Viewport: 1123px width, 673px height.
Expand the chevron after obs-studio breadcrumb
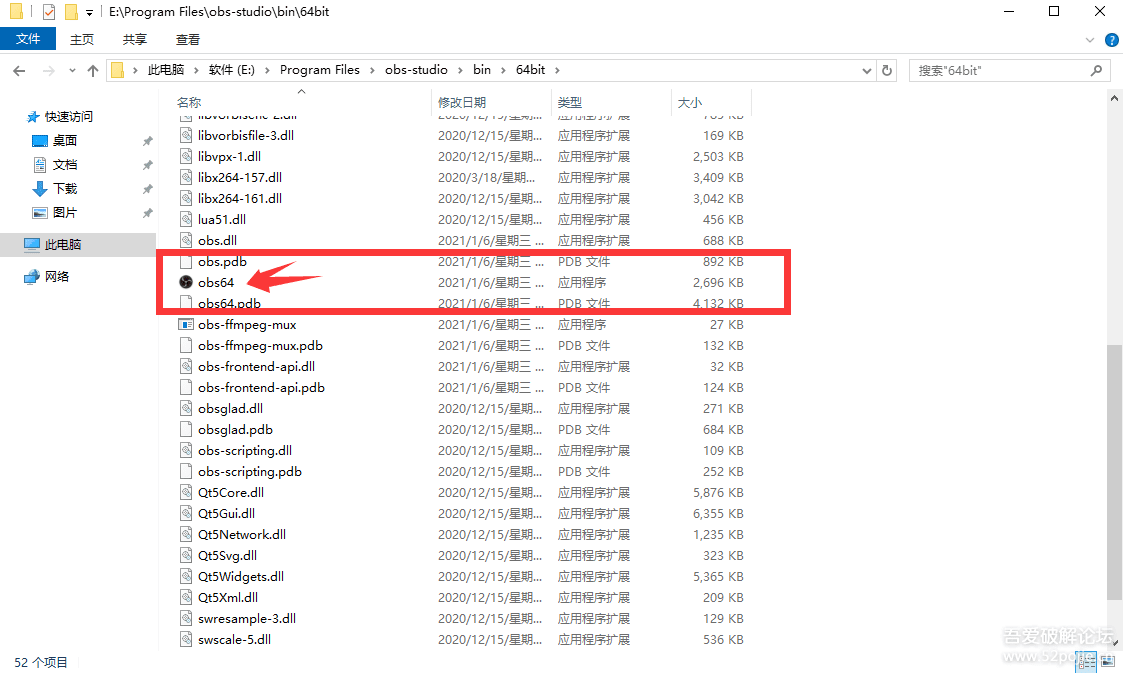461,70
